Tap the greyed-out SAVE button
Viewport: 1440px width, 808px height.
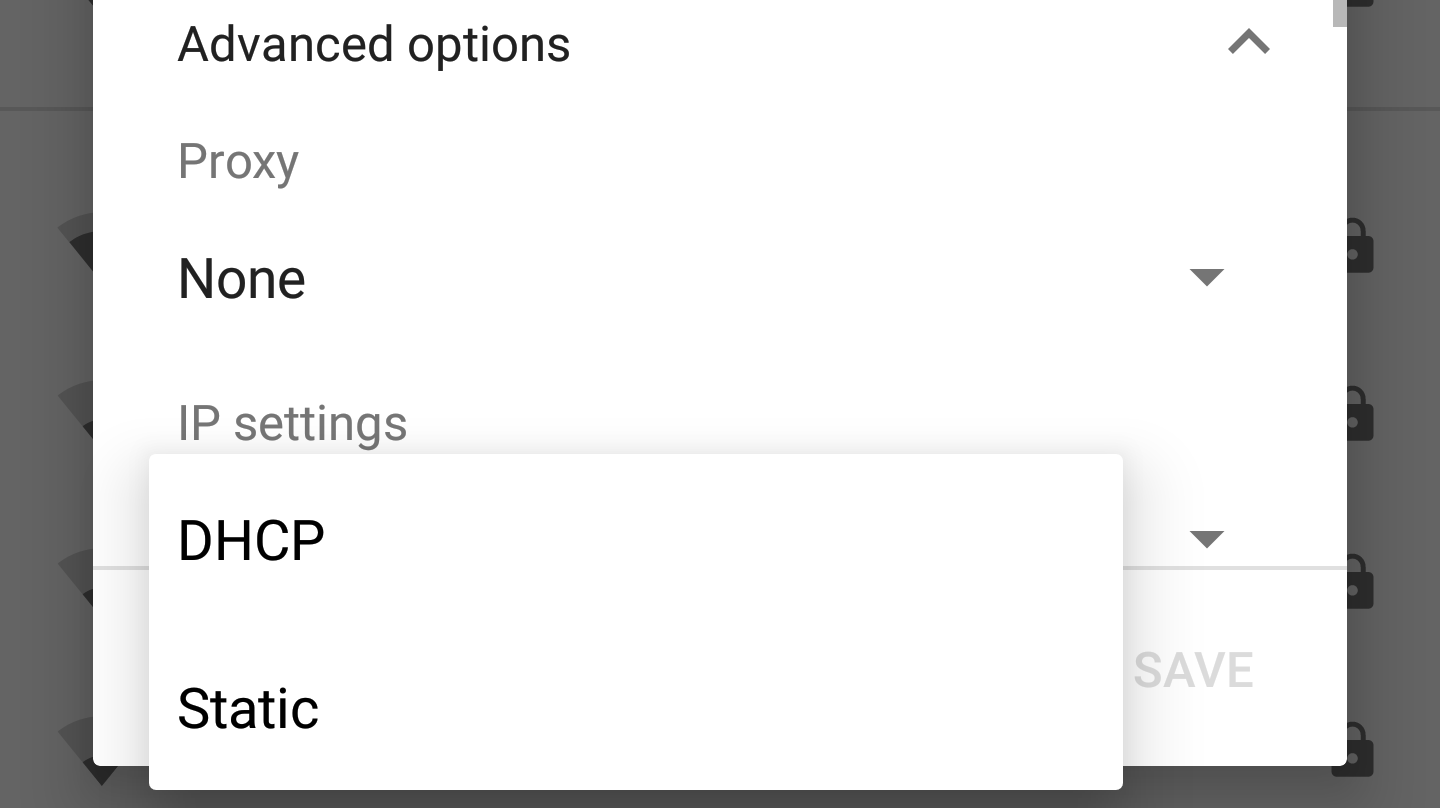[1193, 670]
